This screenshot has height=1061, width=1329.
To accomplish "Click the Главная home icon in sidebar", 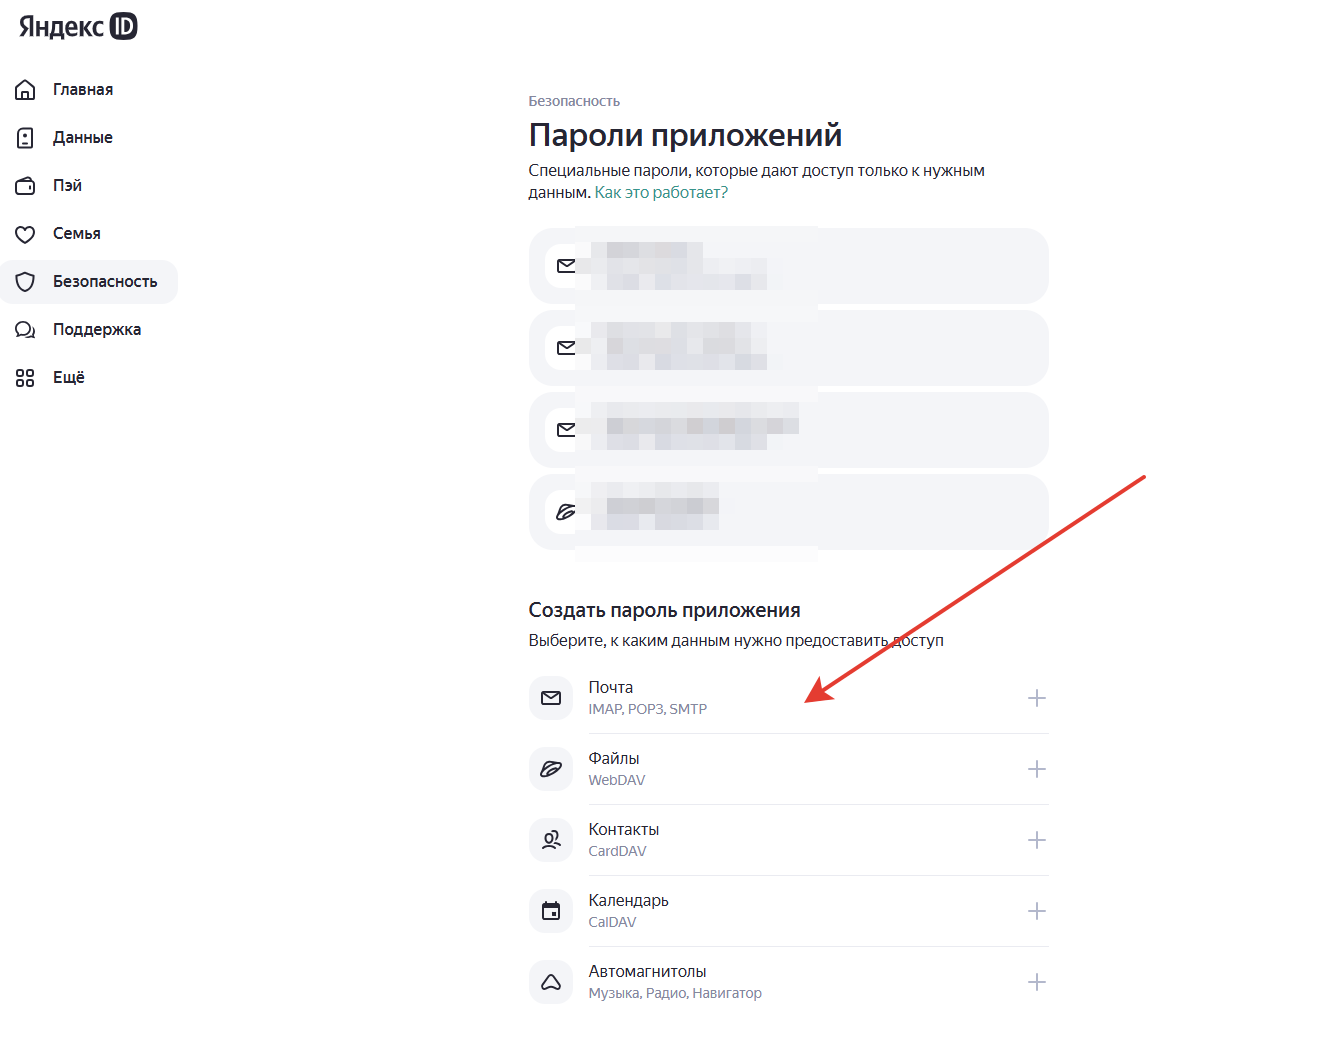I will click(x=26, y=90).
